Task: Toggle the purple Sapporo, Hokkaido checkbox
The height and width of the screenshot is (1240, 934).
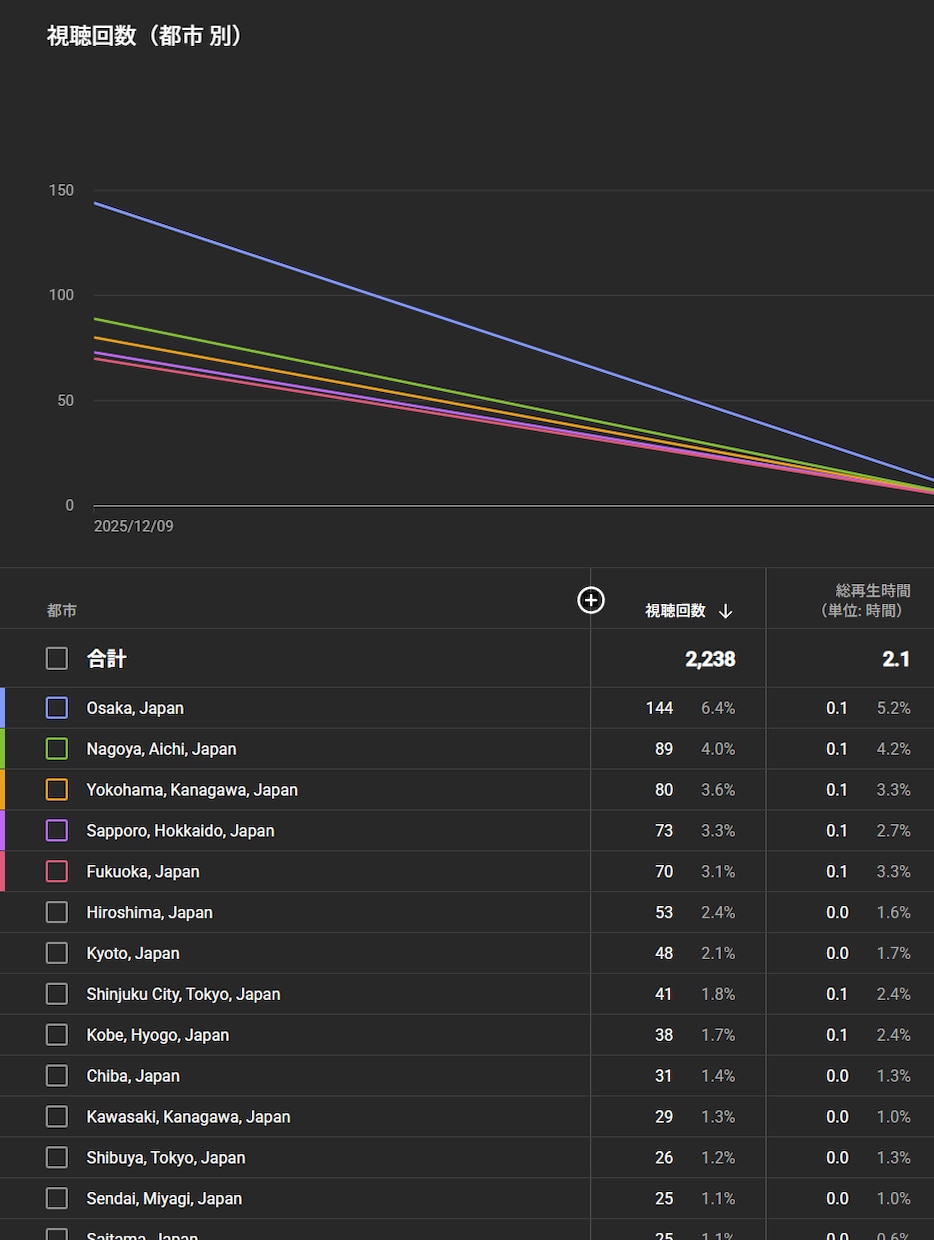Action: click(57, 831)
